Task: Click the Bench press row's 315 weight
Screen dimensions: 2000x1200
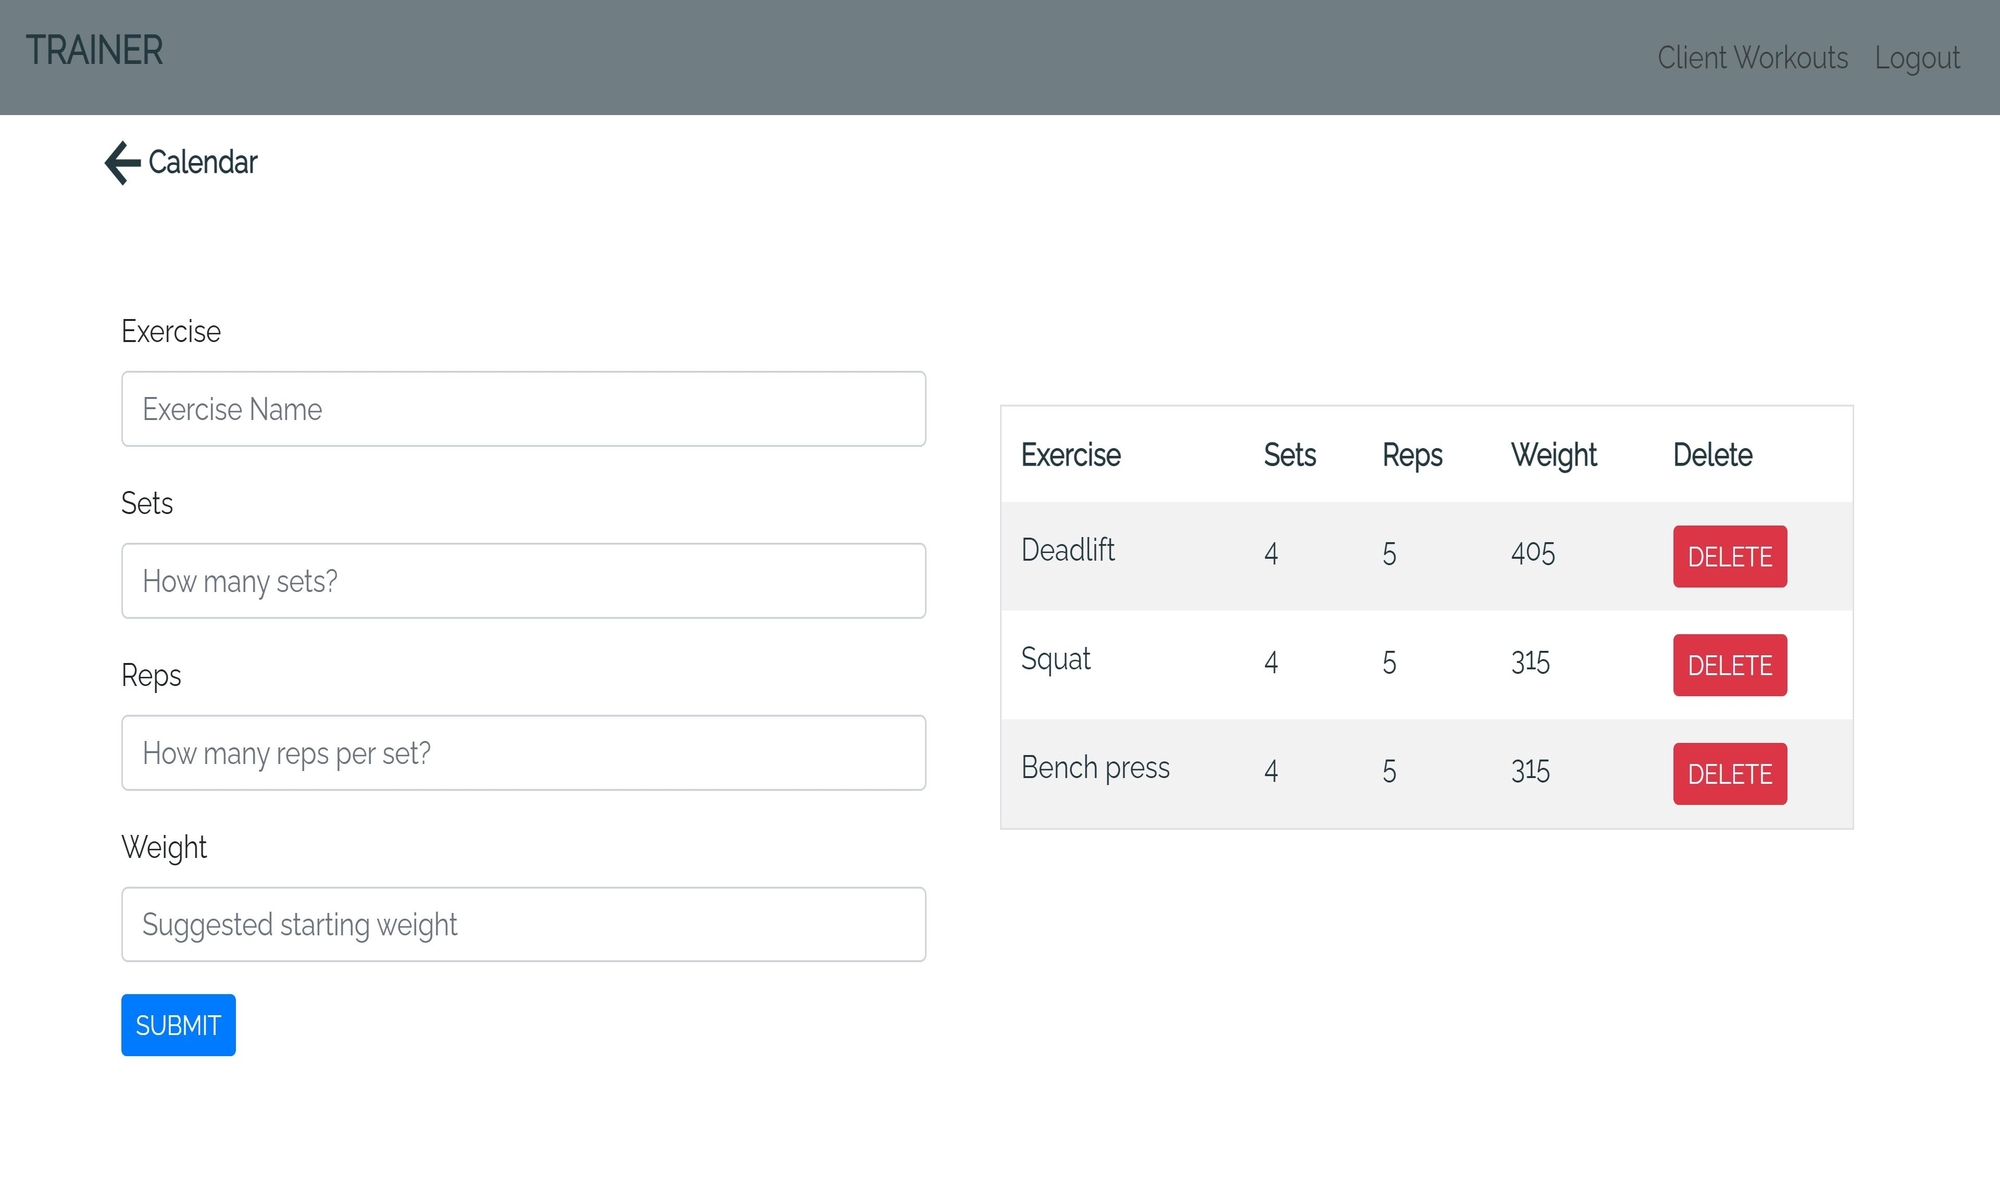Action: pos(1530,771)
